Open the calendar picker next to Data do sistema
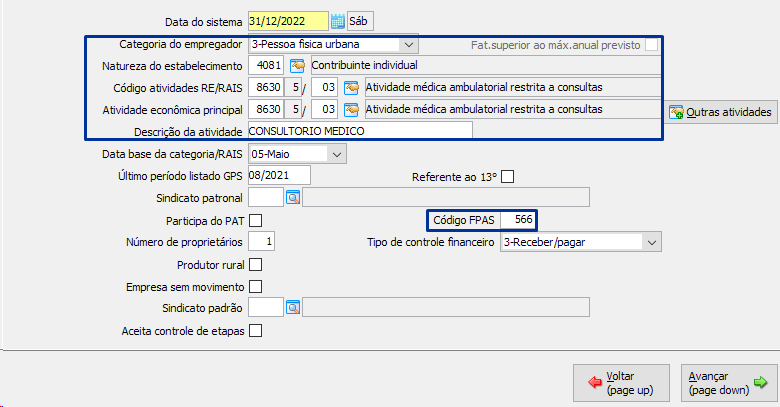Screen dimensions: 780x407 tap(338, 21)
